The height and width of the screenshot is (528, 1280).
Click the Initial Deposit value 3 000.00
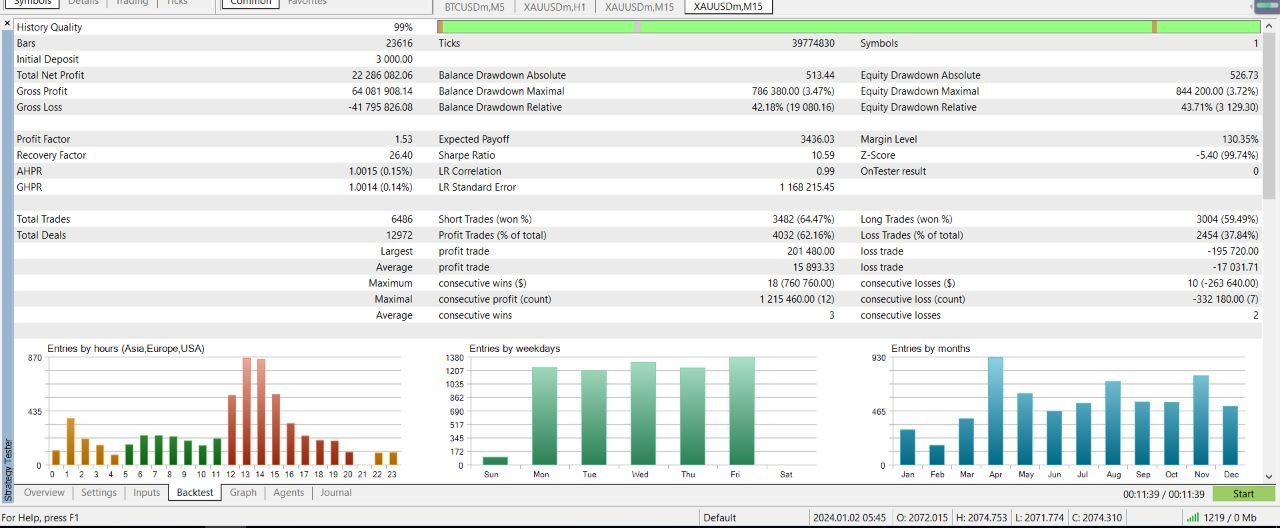coord(394,59)
